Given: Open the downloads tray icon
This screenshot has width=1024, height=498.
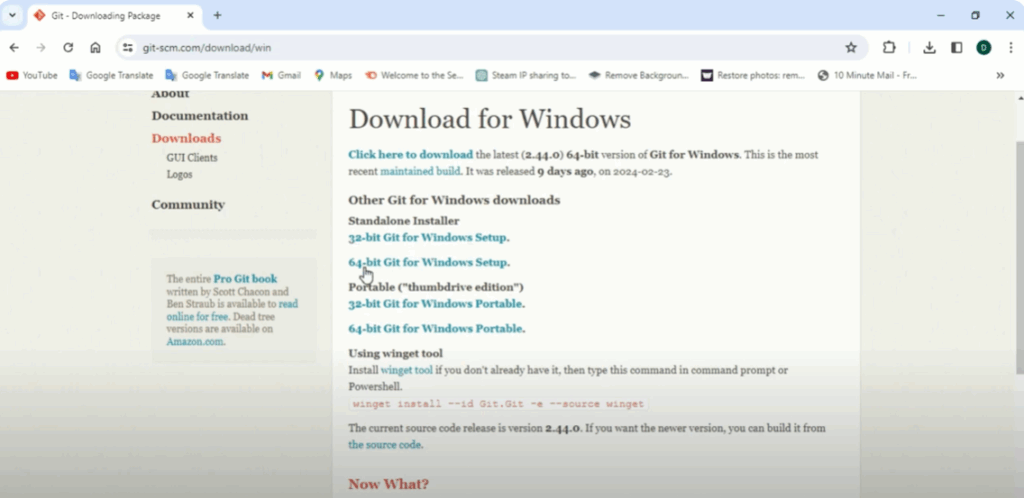Looking at the screenshot, I should point(929,48).
